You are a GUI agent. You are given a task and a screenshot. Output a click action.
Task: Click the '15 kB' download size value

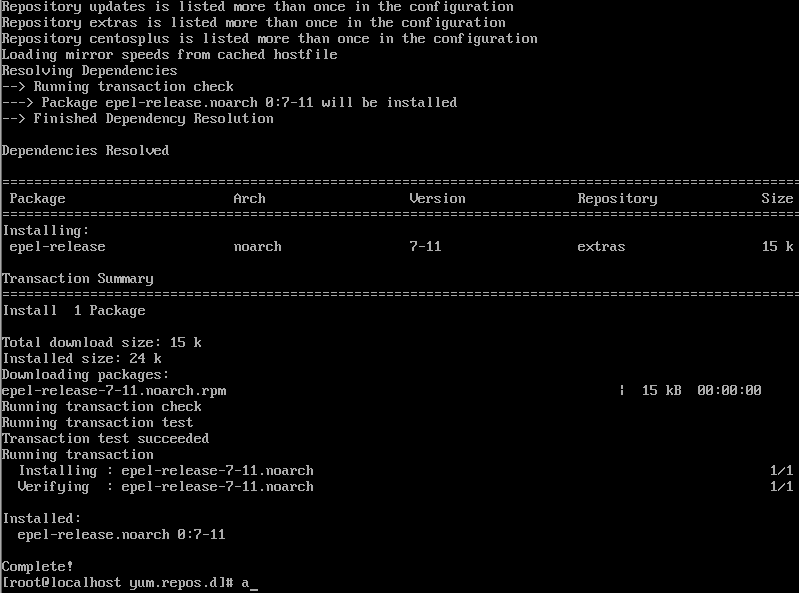coord(661,391)
